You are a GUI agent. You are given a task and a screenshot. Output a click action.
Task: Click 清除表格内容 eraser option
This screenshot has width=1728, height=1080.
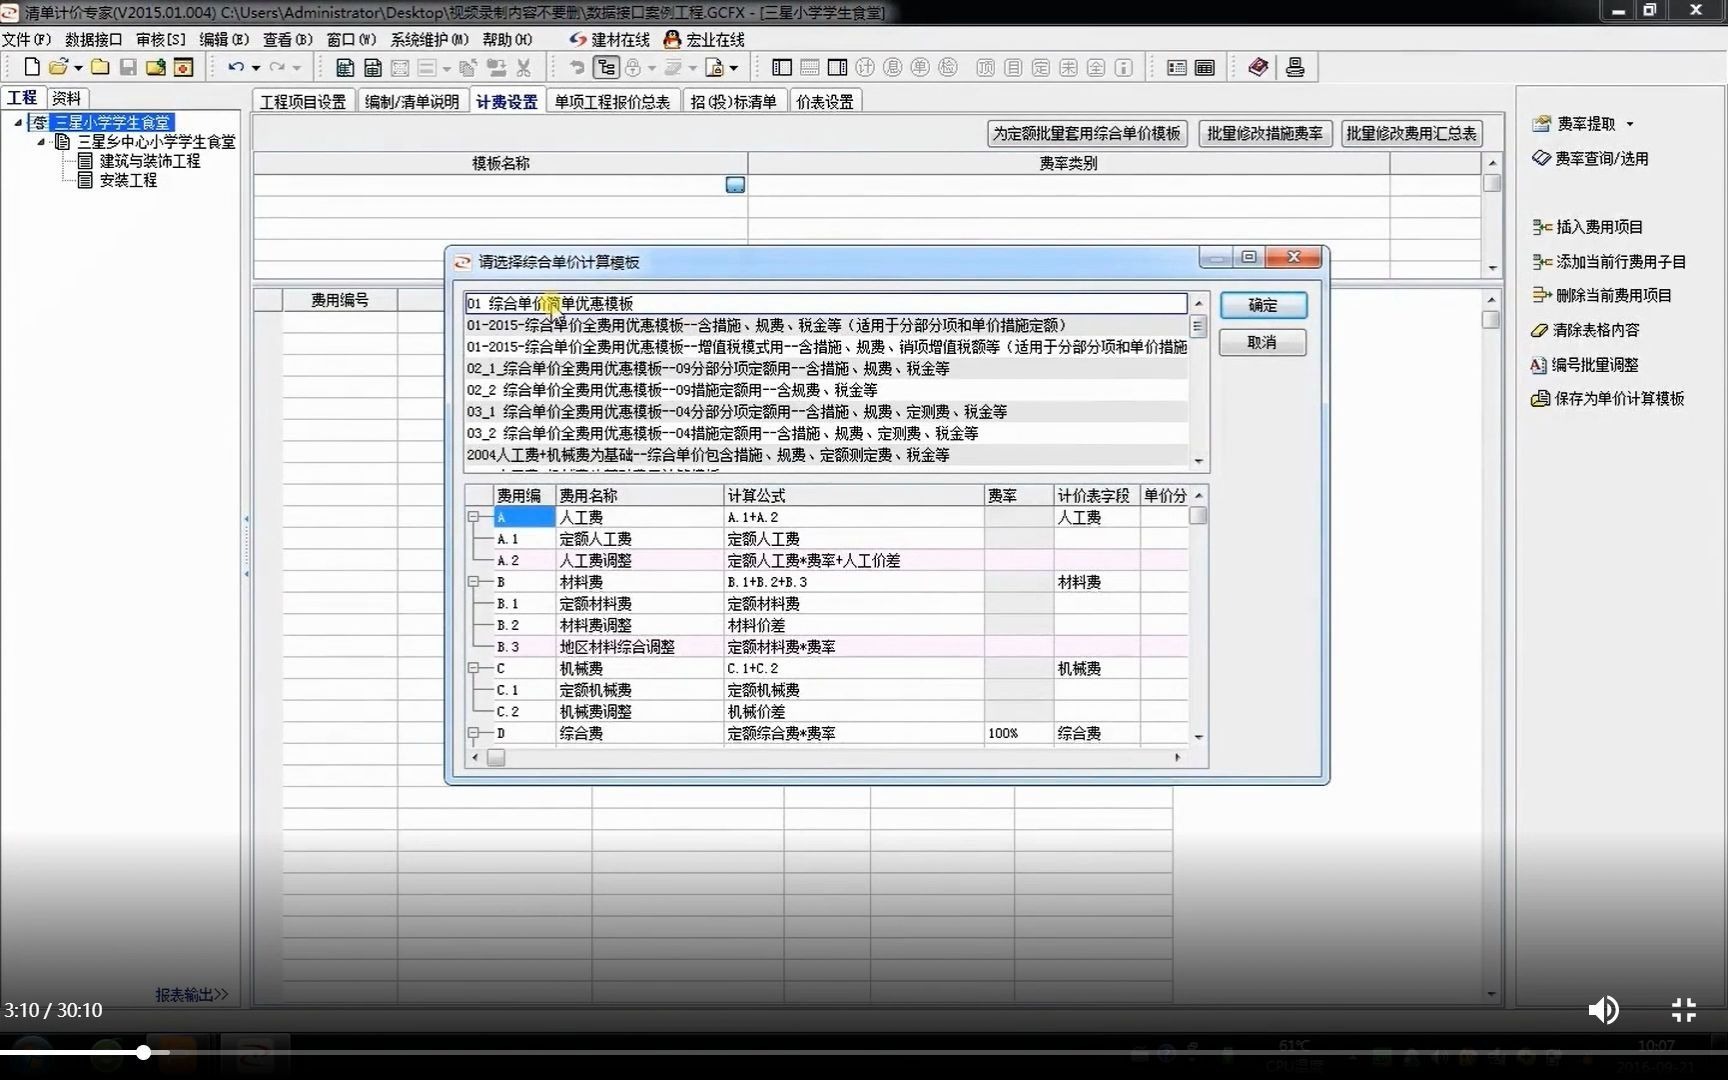pos(1586,330)
